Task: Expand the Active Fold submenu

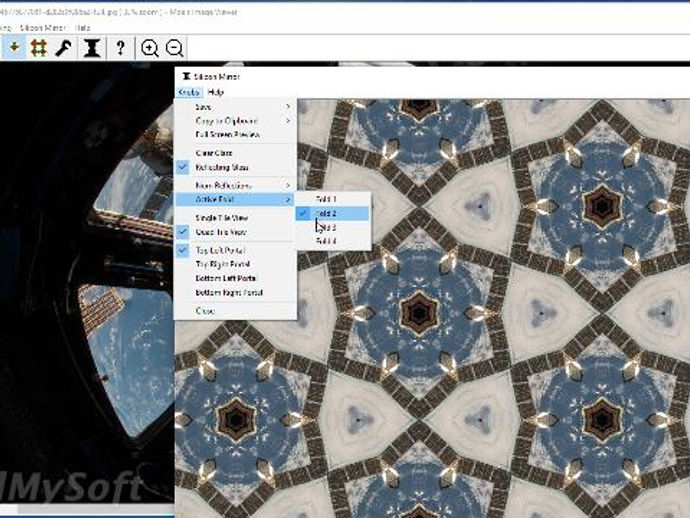Action: pyautogui.click(x=235, y=199)
